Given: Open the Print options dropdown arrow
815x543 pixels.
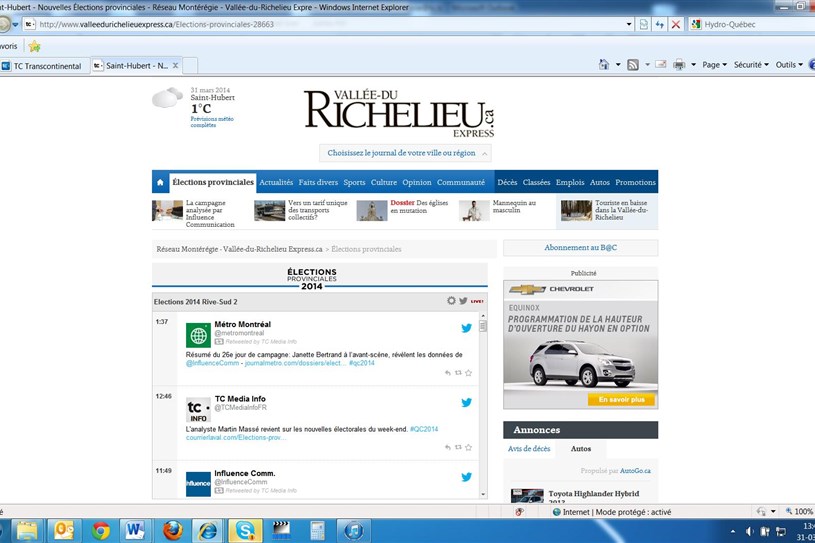Looking at the screenshot, I should pyautogui.click(x=693, y=65).
